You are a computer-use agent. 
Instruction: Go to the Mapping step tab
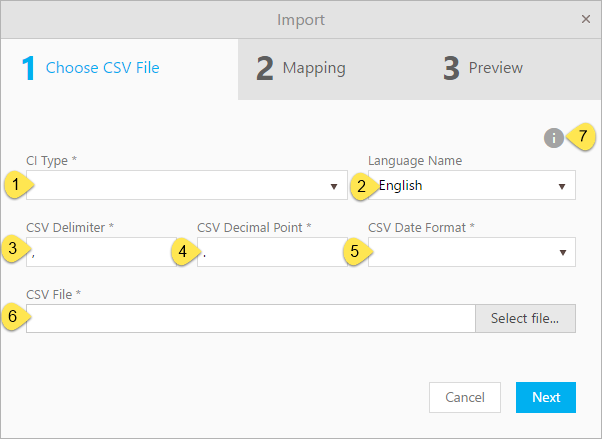click(x=302, y=68)
